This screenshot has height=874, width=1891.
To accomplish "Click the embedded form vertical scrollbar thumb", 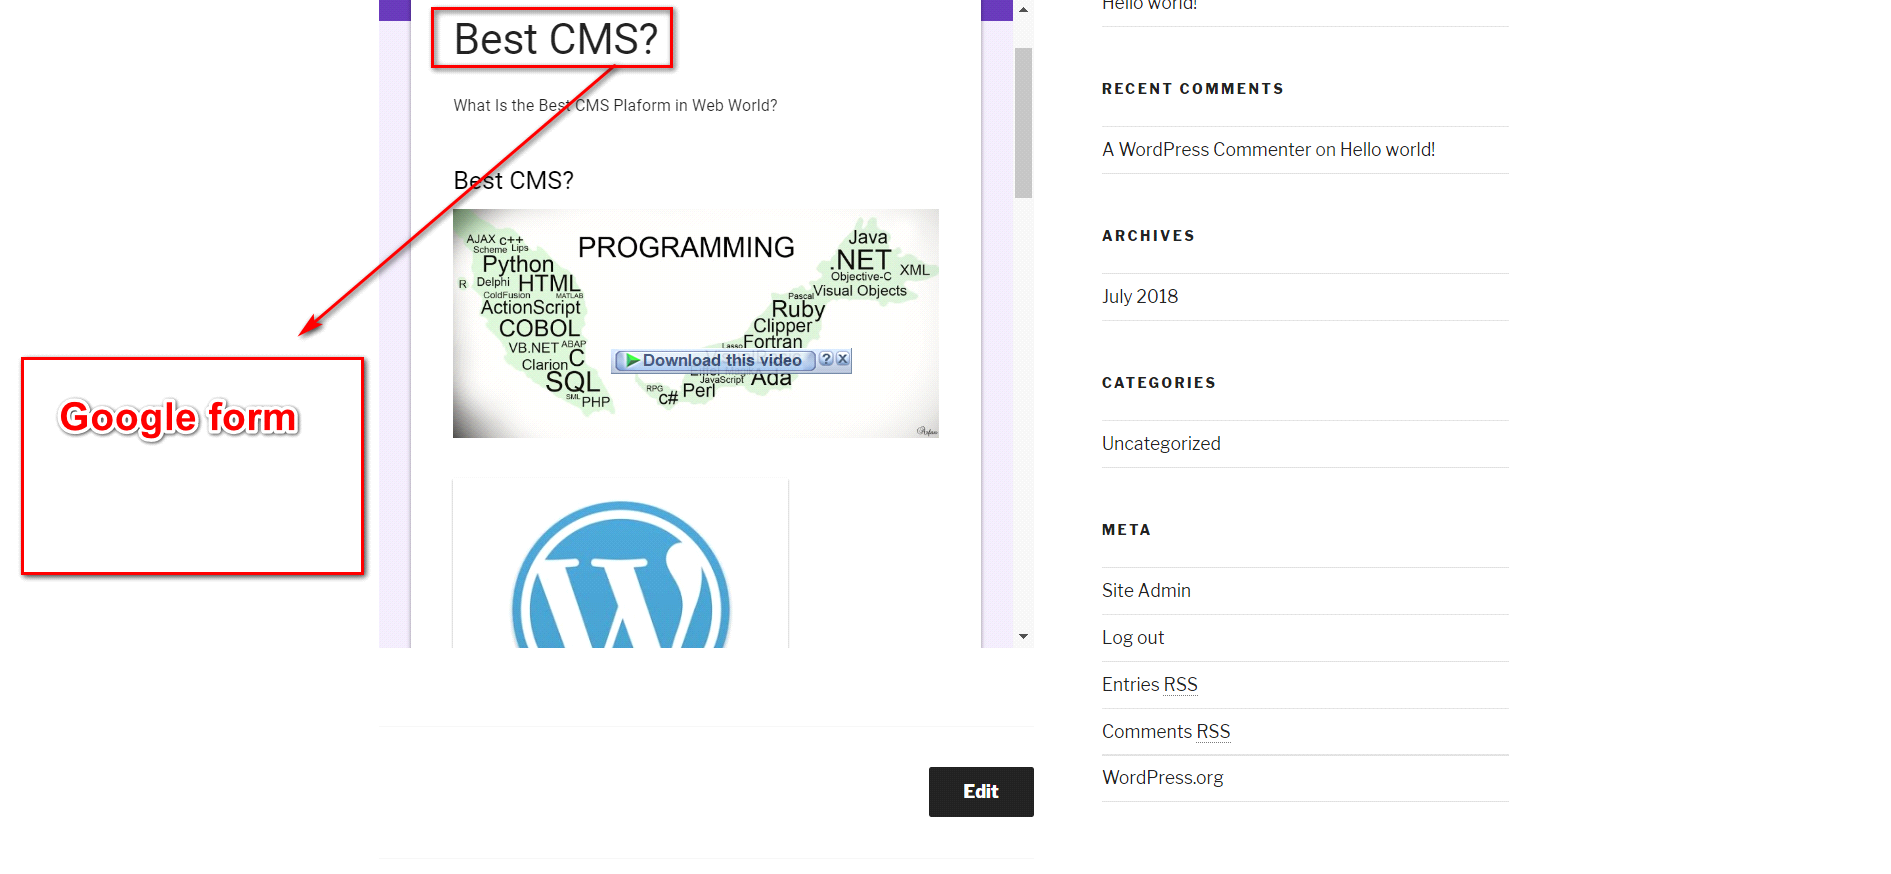I will click(1023, 122).
